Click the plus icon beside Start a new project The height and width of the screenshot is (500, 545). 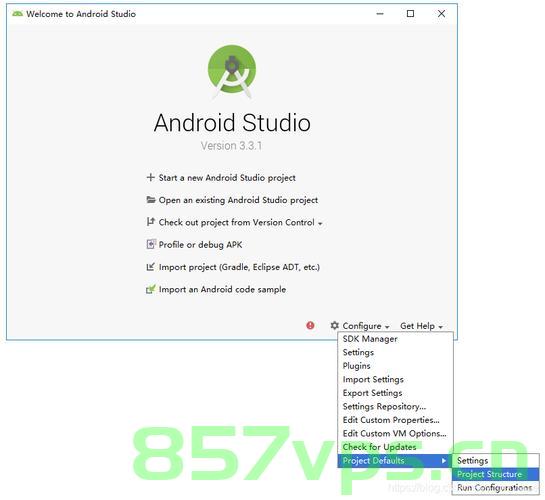click(x=151, y=178)
